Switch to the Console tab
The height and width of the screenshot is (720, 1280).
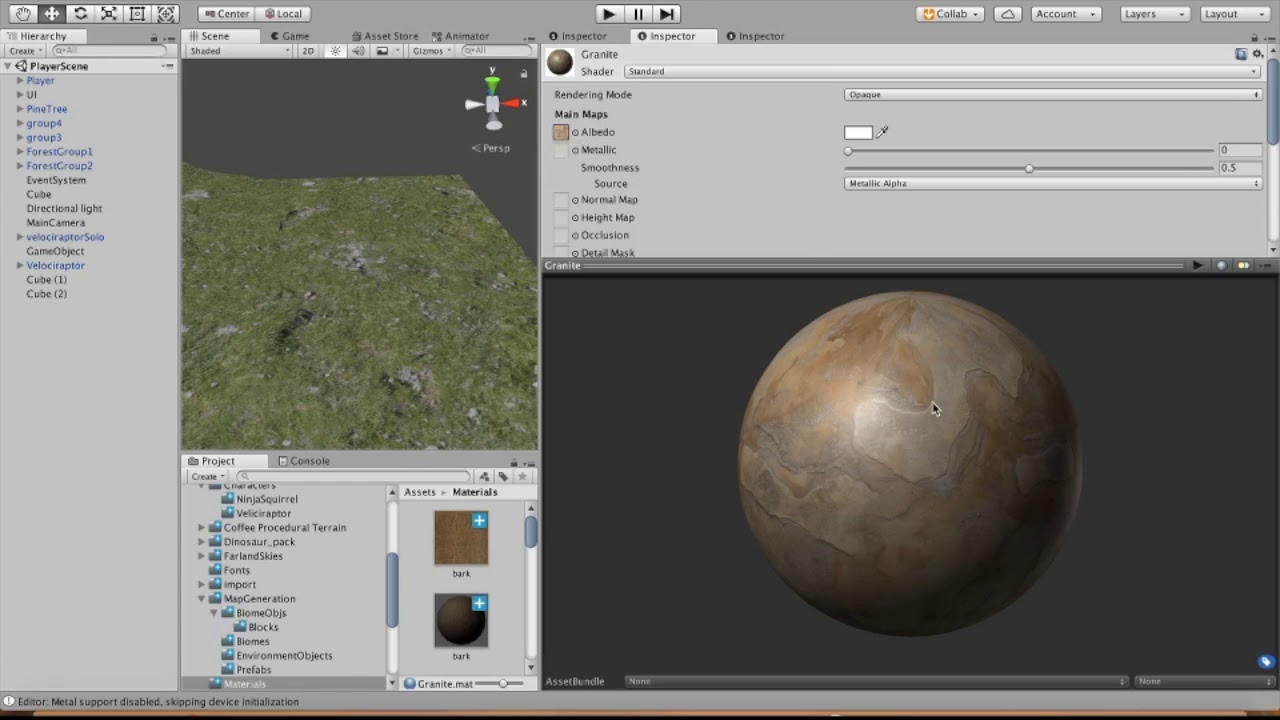303,461
